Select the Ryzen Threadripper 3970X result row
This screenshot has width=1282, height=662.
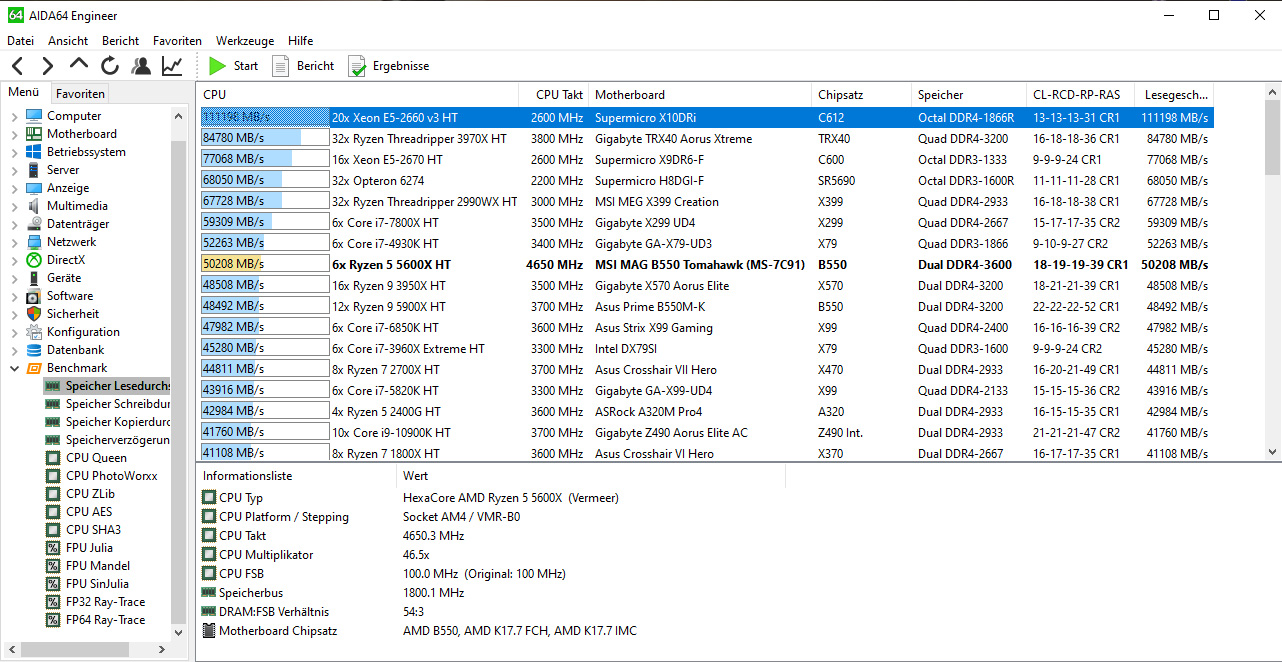[x=707, y=139]
